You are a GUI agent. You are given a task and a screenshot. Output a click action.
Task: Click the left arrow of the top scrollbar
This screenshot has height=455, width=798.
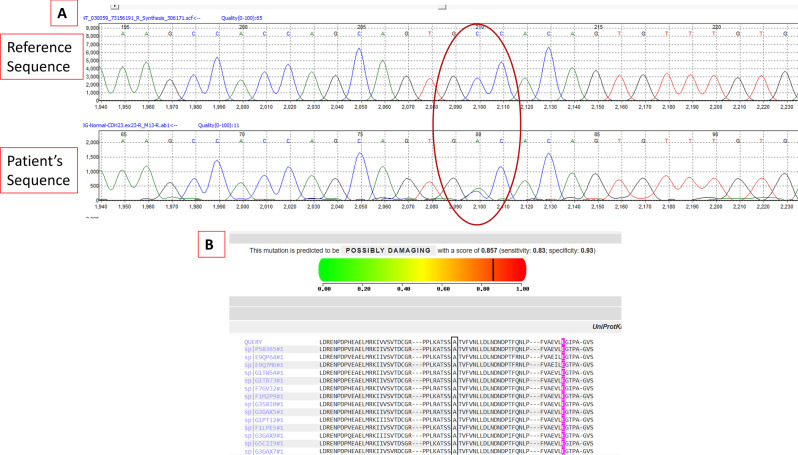coord(115,7)
